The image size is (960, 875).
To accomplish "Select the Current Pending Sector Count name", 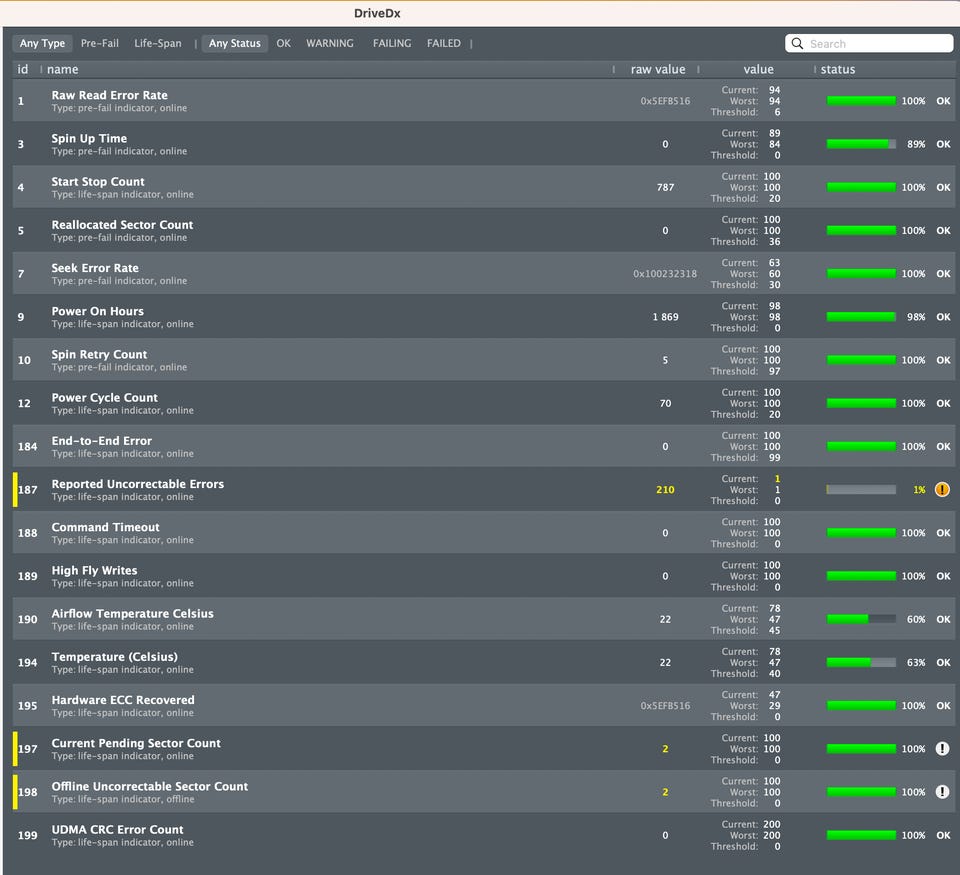I will pyautogui.click(x=136, y=743).
